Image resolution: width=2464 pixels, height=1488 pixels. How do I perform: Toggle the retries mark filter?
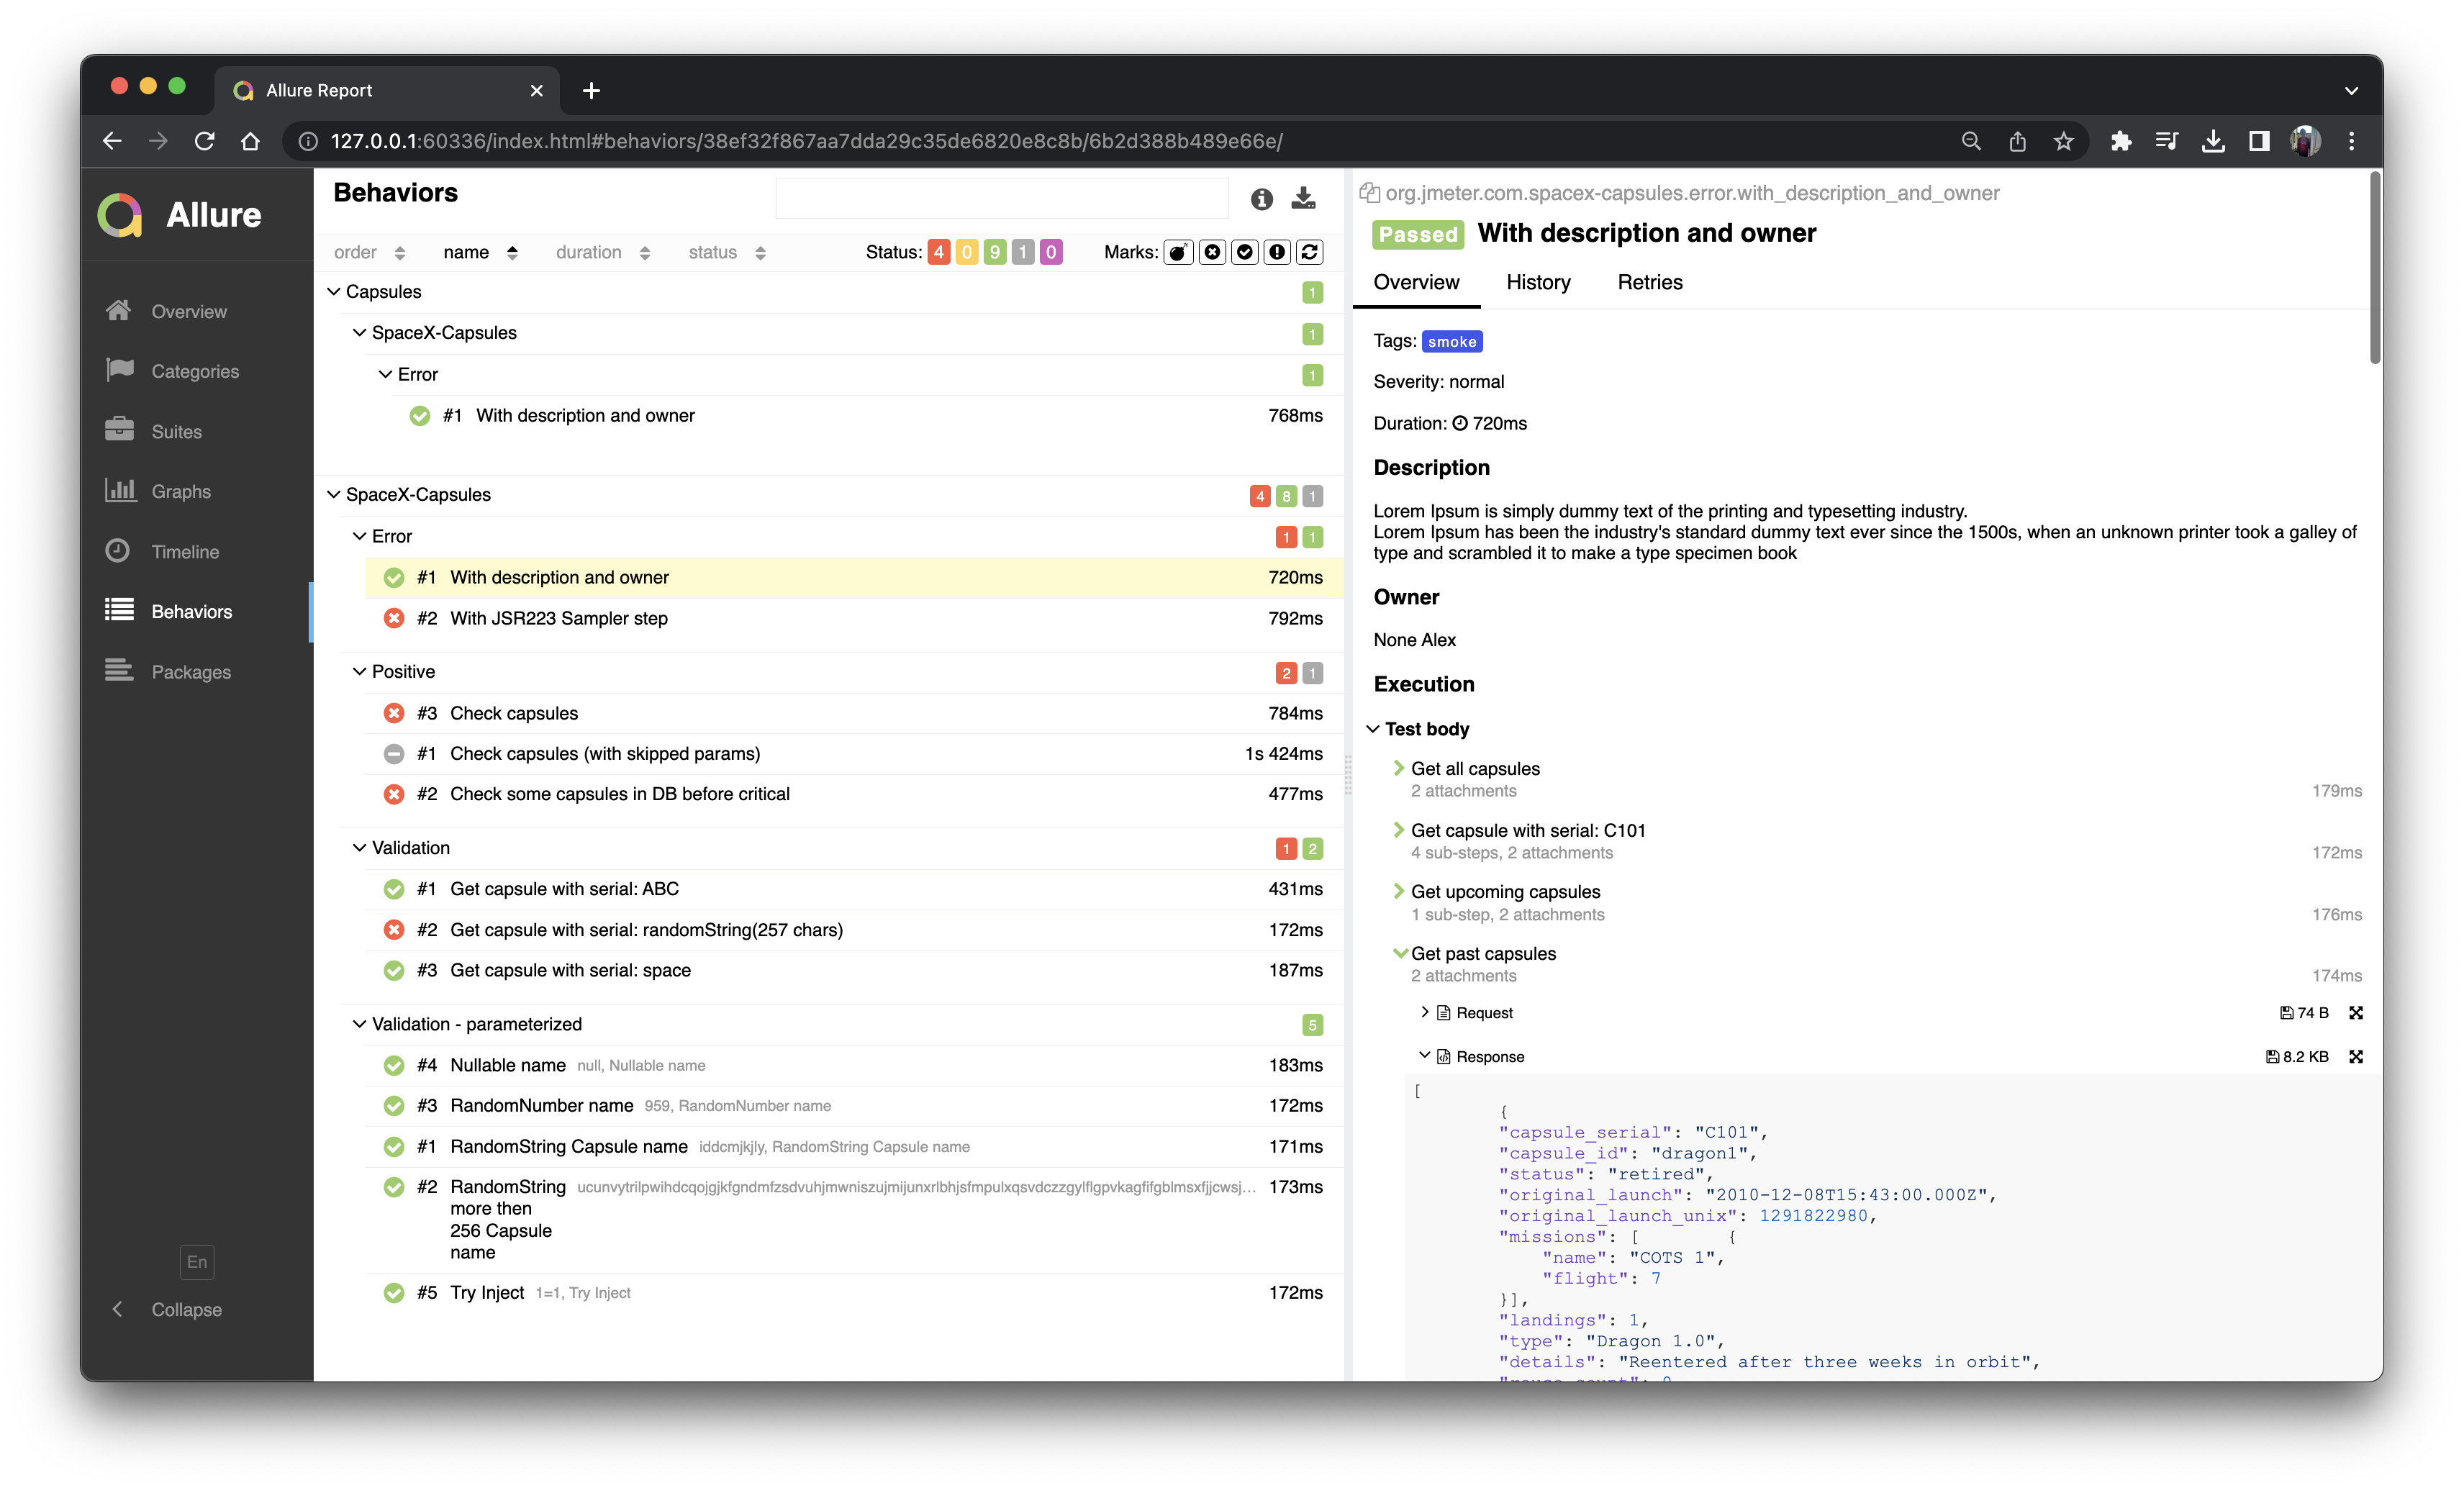[x=1309, y=252]
